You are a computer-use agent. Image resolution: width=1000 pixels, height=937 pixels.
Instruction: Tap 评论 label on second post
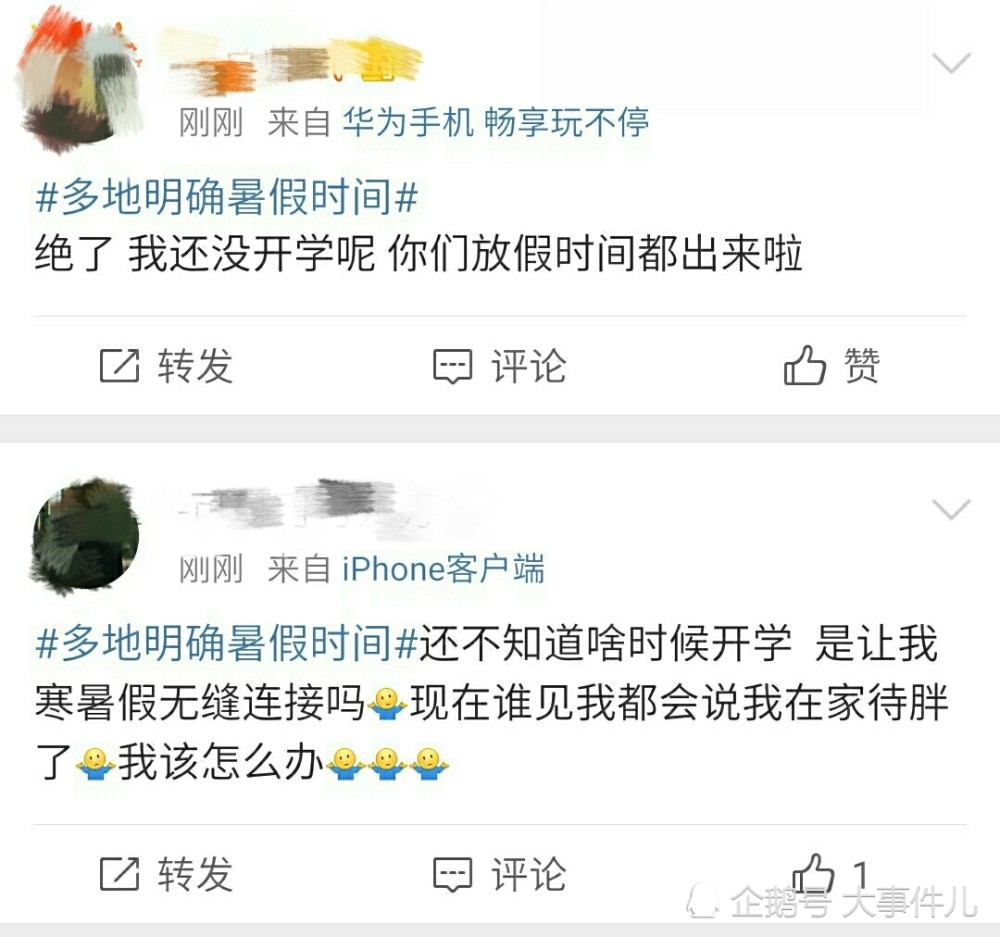529,874
